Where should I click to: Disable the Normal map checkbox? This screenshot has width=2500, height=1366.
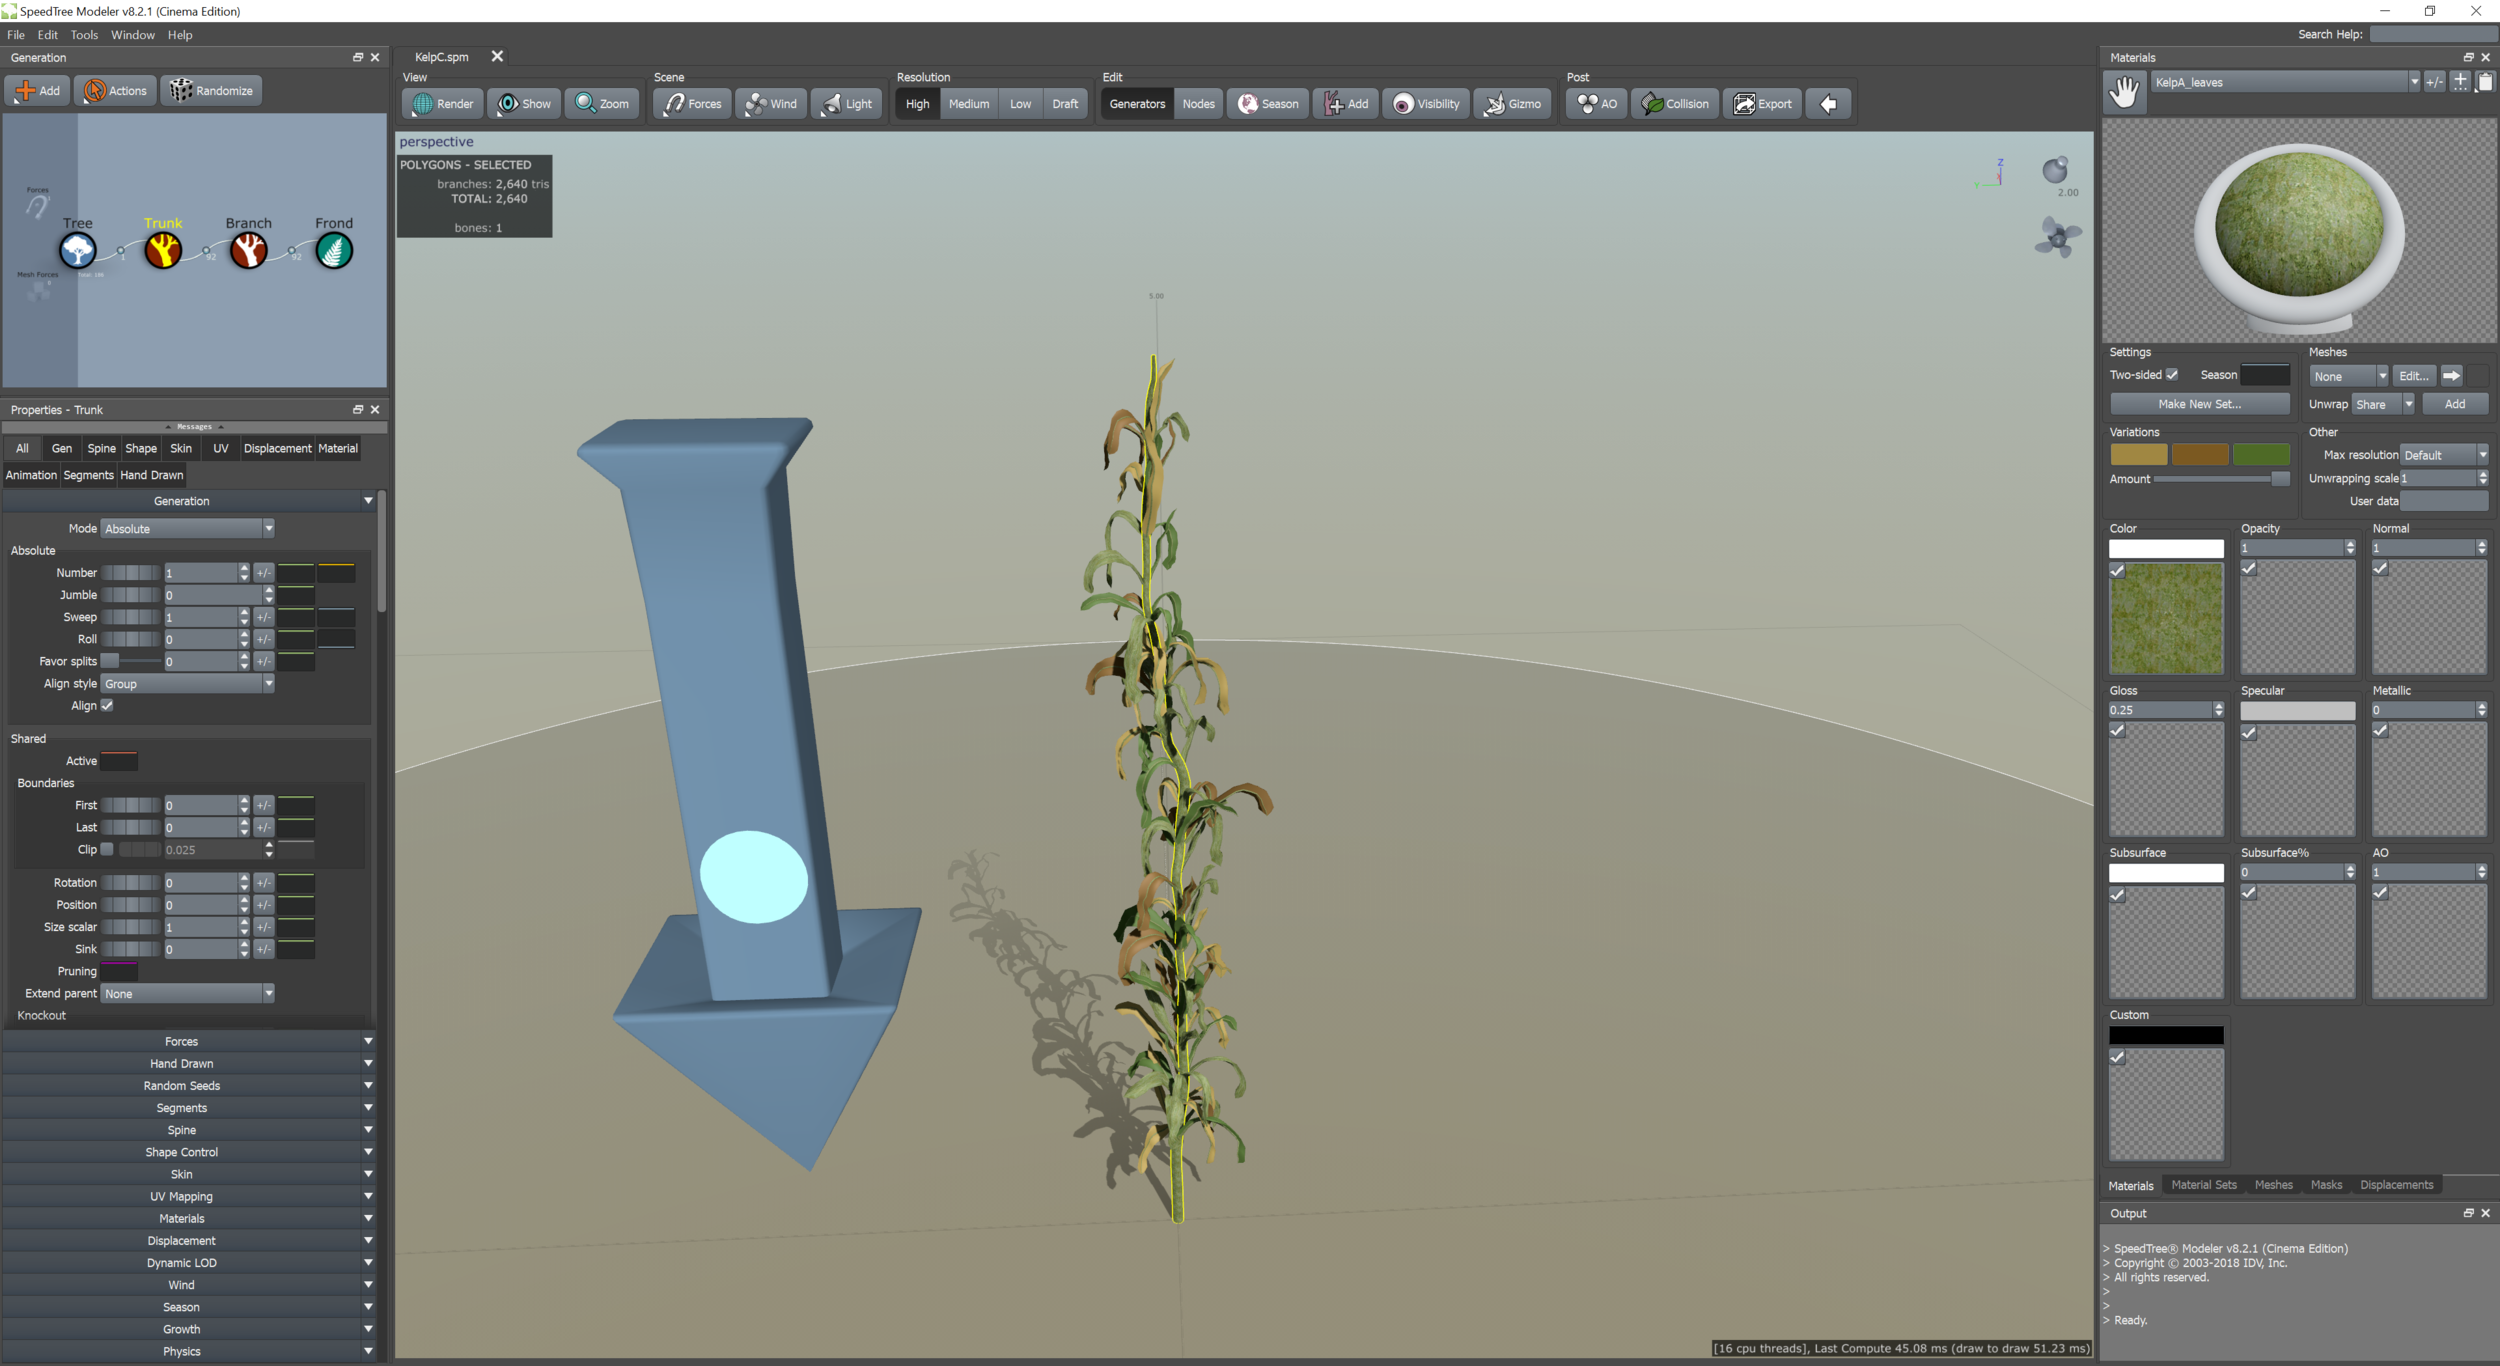[2380, 568]
